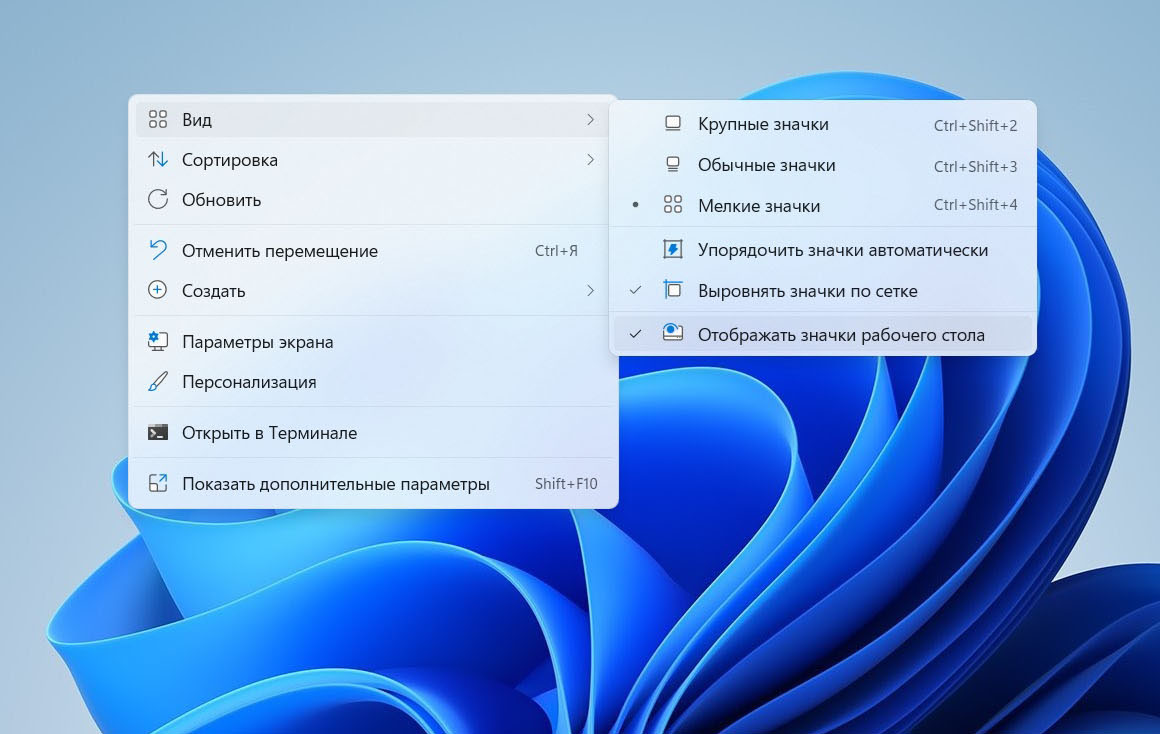Click the Ctrl+Я shortcut label
The image size is (1160, 734).
pos(556,250)
